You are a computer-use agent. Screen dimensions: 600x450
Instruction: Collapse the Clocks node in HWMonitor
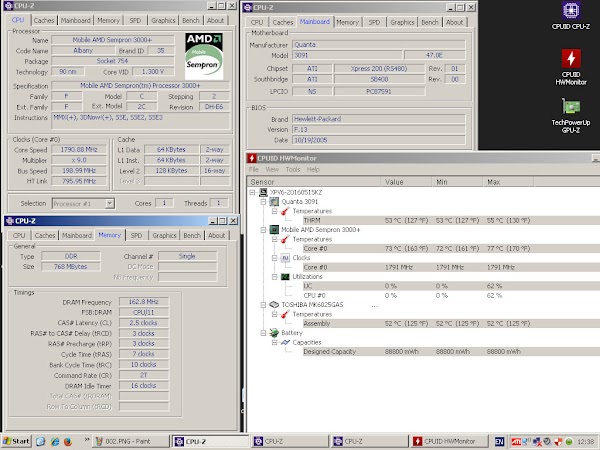pyautogui.click(x=274, y=258)
